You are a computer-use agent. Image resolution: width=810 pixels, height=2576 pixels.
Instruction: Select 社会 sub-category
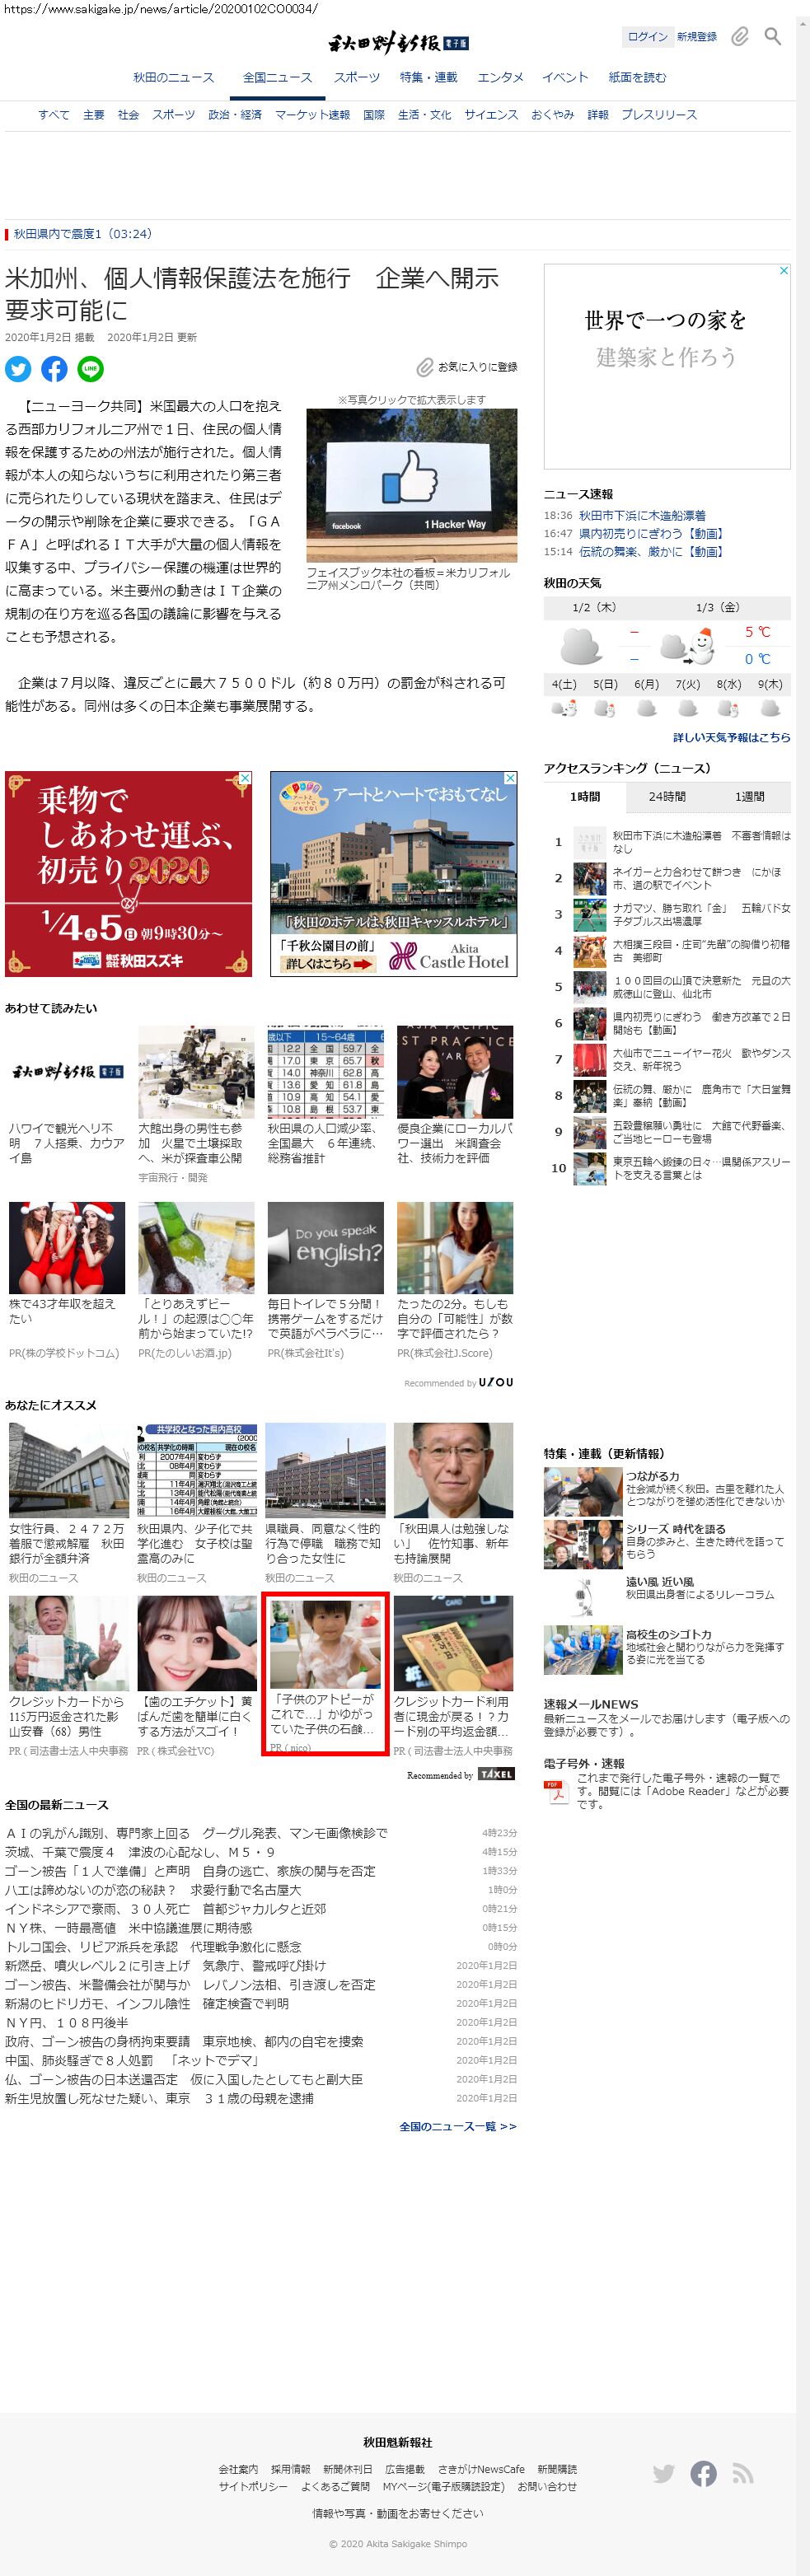pyautogui.click(x=128, y=115)
